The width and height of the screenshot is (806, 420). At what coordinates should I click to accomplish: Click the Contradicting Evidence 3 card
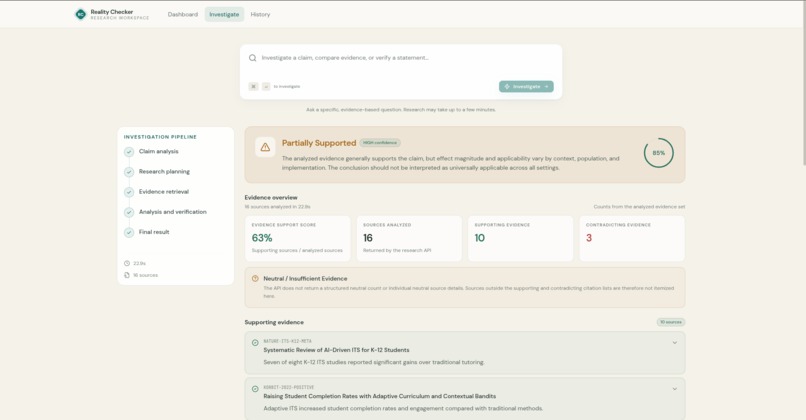point(632,238)
